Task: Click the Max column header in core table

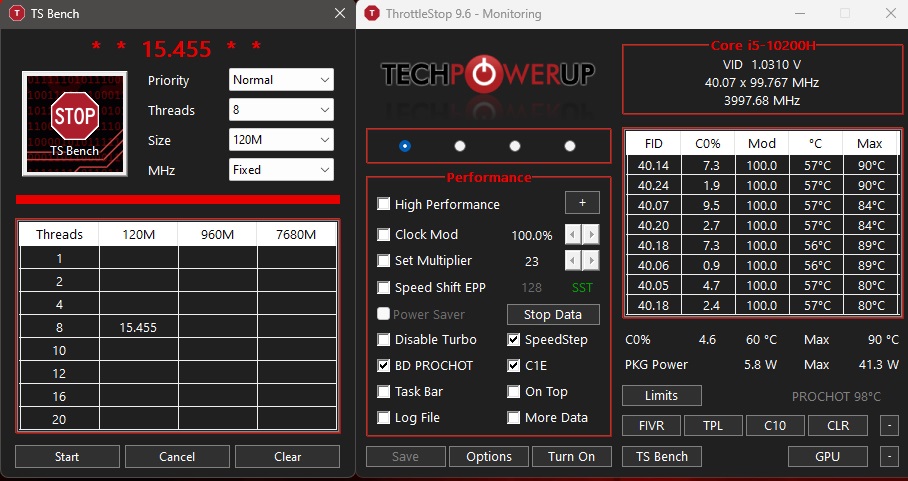Action: pyautogui.click(x=870, y=144)
